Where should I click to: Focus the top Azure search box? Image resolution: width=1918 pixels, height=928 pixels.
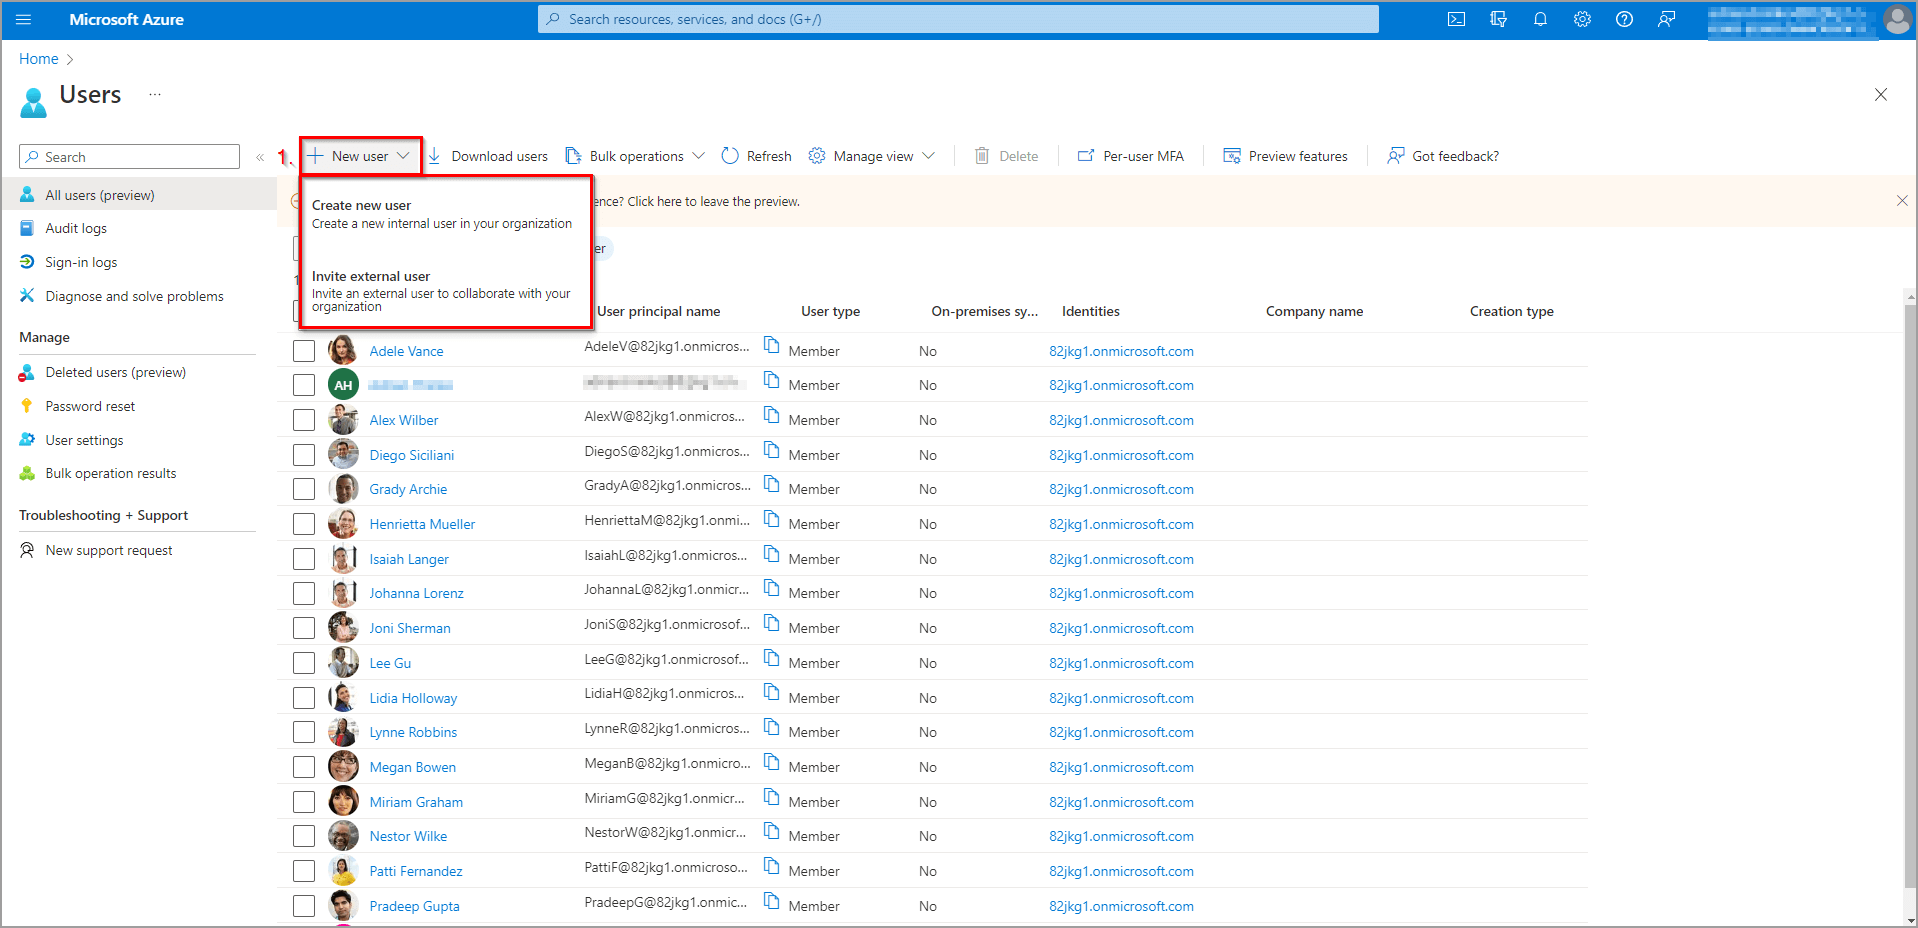click(x=958, y=19)
